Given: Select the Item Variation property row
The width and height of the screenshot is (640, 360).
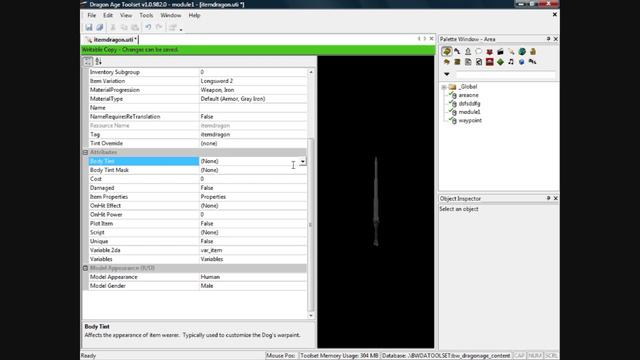Looking at the screenshot, I should (x=198, y=81).
